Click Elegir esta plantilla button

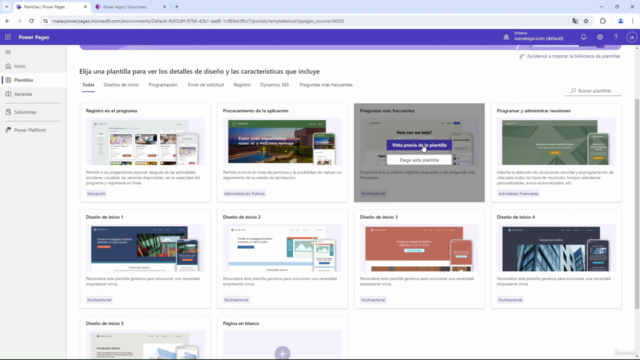[419, 160]
